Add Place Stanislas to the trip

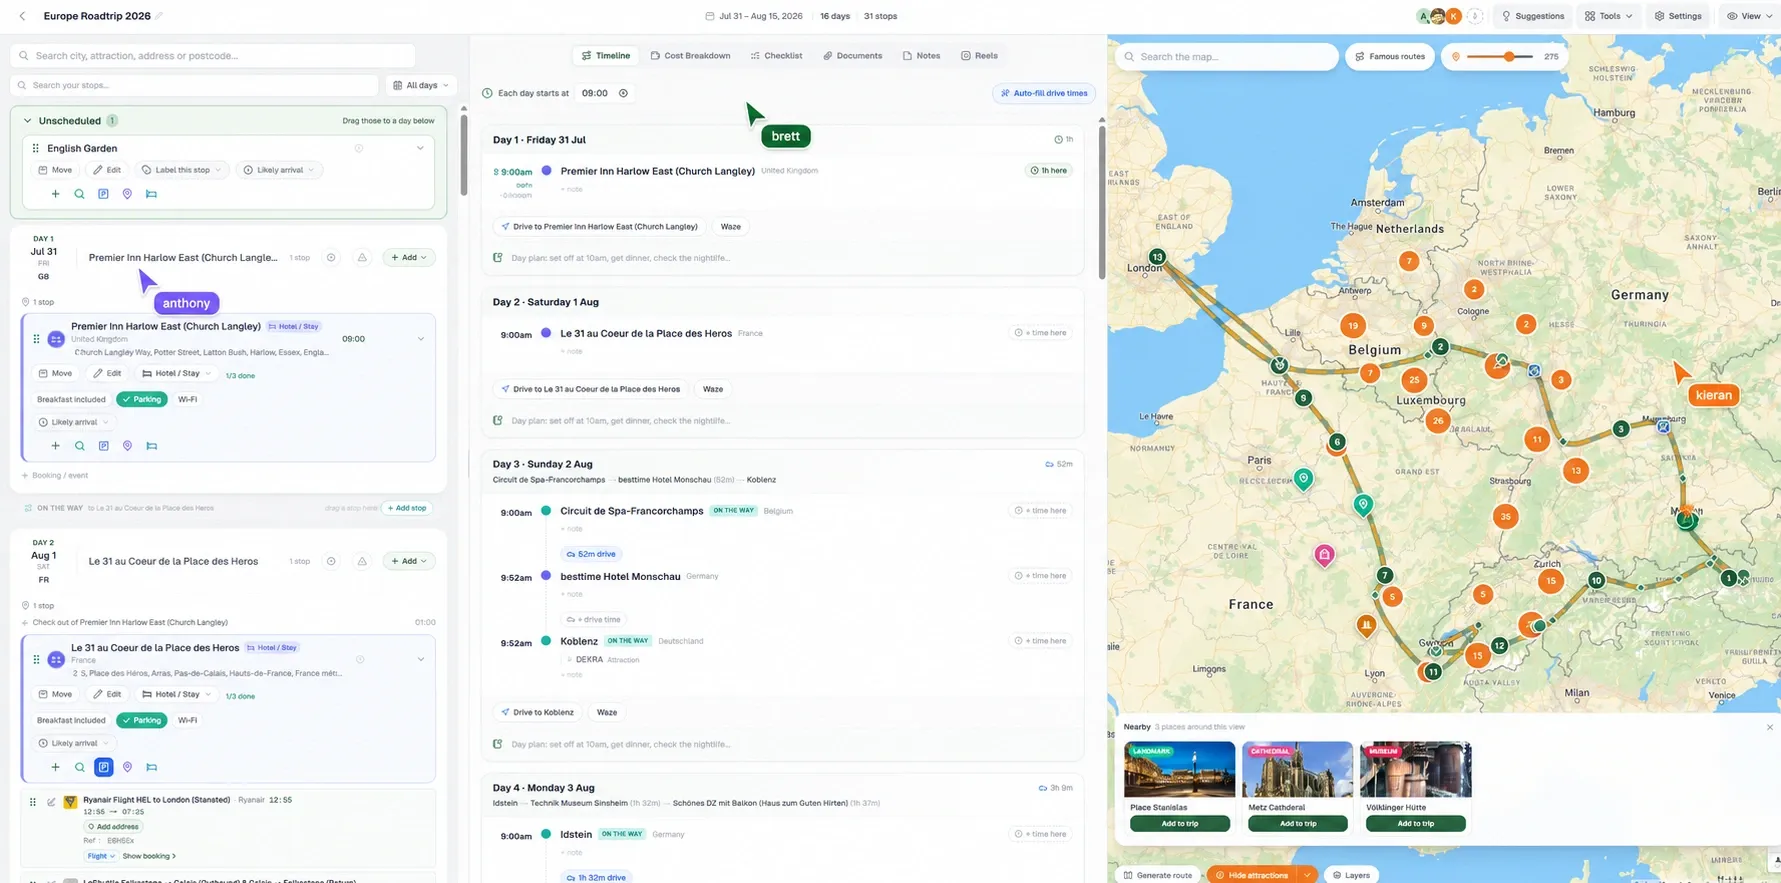click(x=1180, y=824)
